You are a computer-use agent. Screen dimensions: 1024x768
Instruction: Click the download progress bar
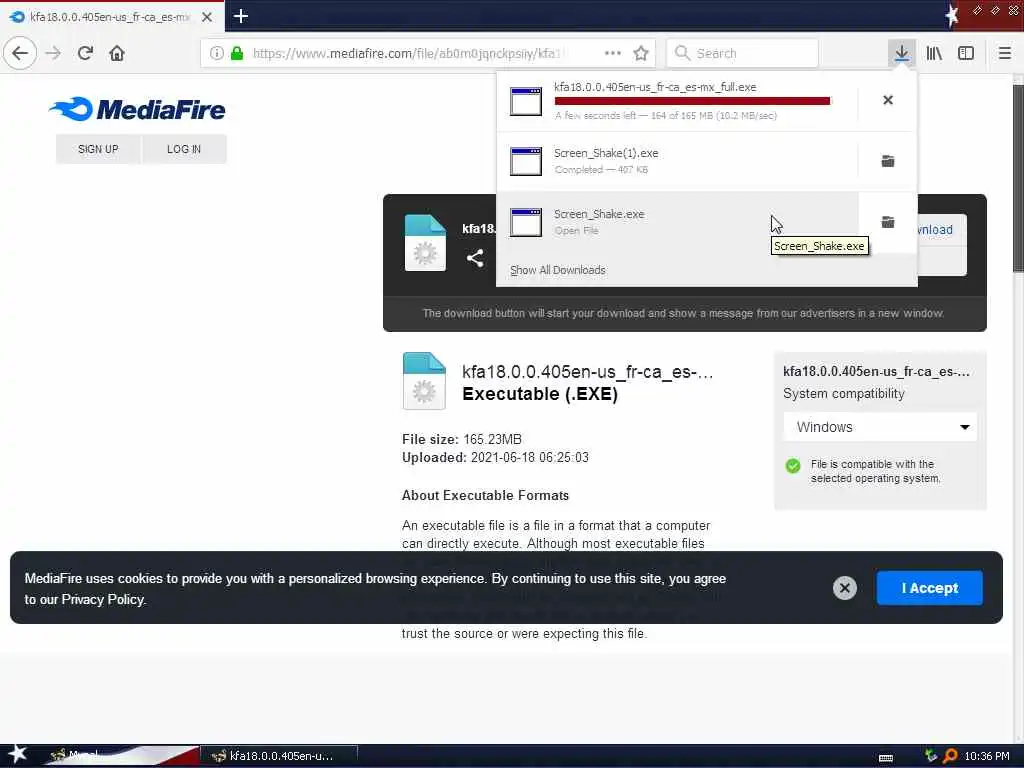pos(692,101)
